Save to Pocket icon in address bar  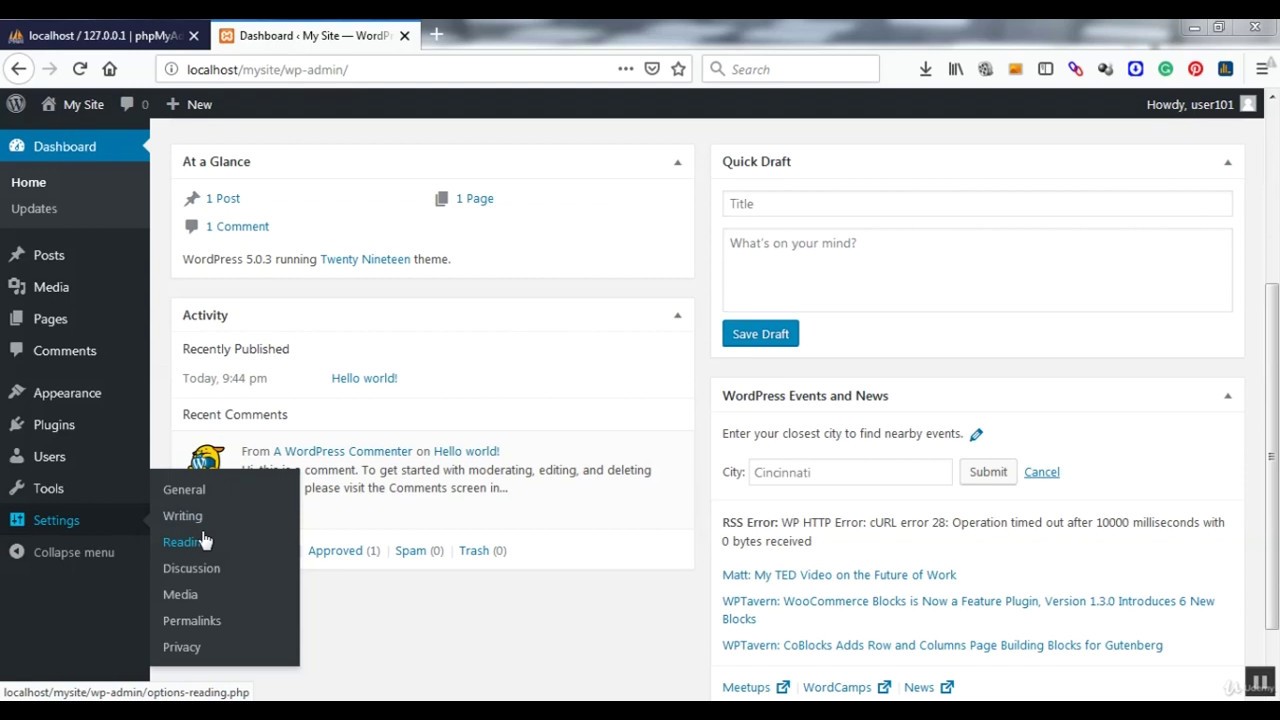(652, 69)
